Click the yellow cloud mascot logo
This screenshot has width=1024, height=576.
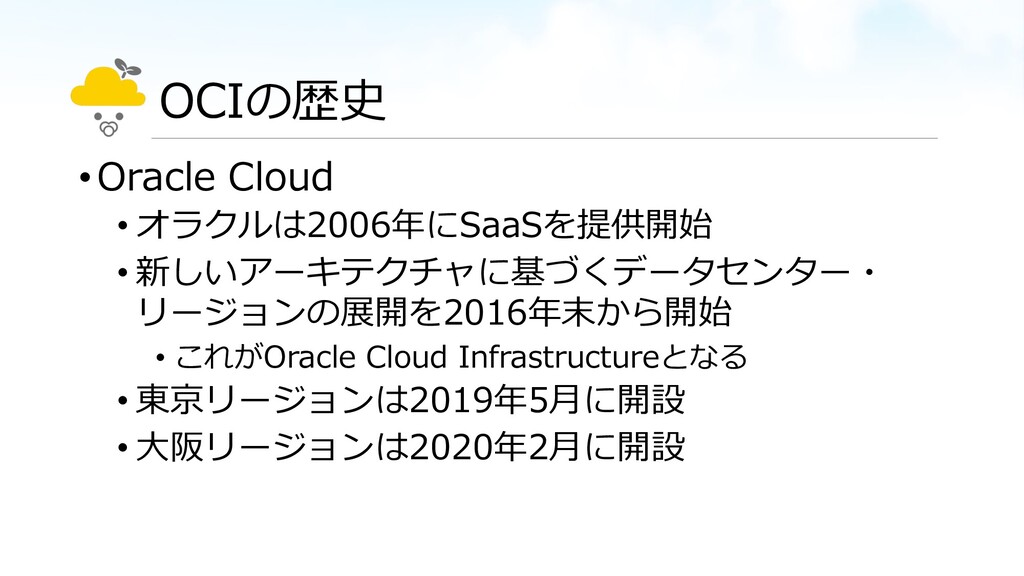[108, 98]
